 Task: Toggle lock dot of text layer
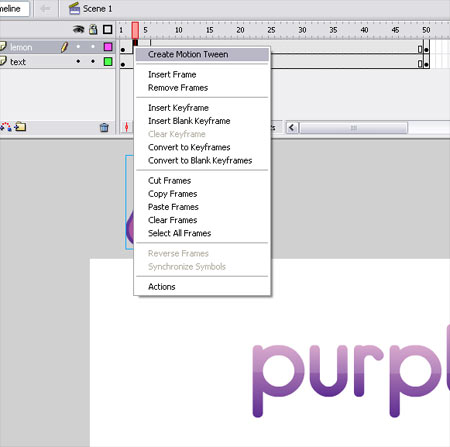click(x=93, y=61)
